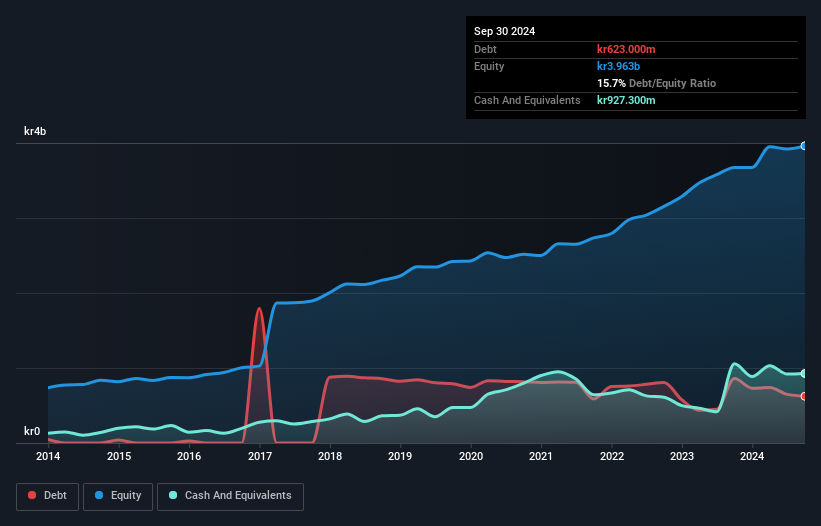The width and height of the screenshot is (821, 526).
Task: Click the 2024 x-axis label
Action: point(752,456)
